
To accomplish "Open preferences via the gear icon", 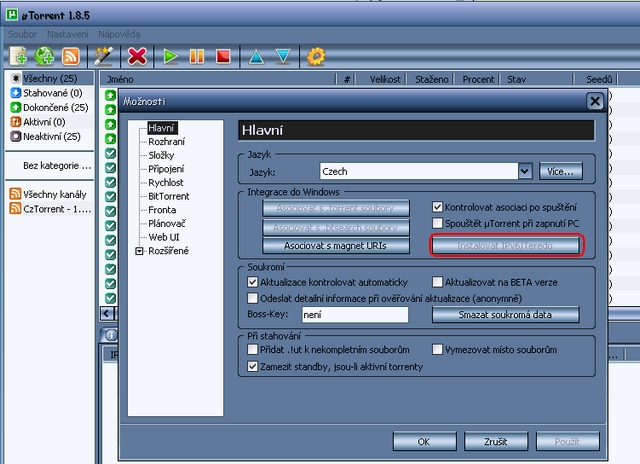I will [316, 56].
